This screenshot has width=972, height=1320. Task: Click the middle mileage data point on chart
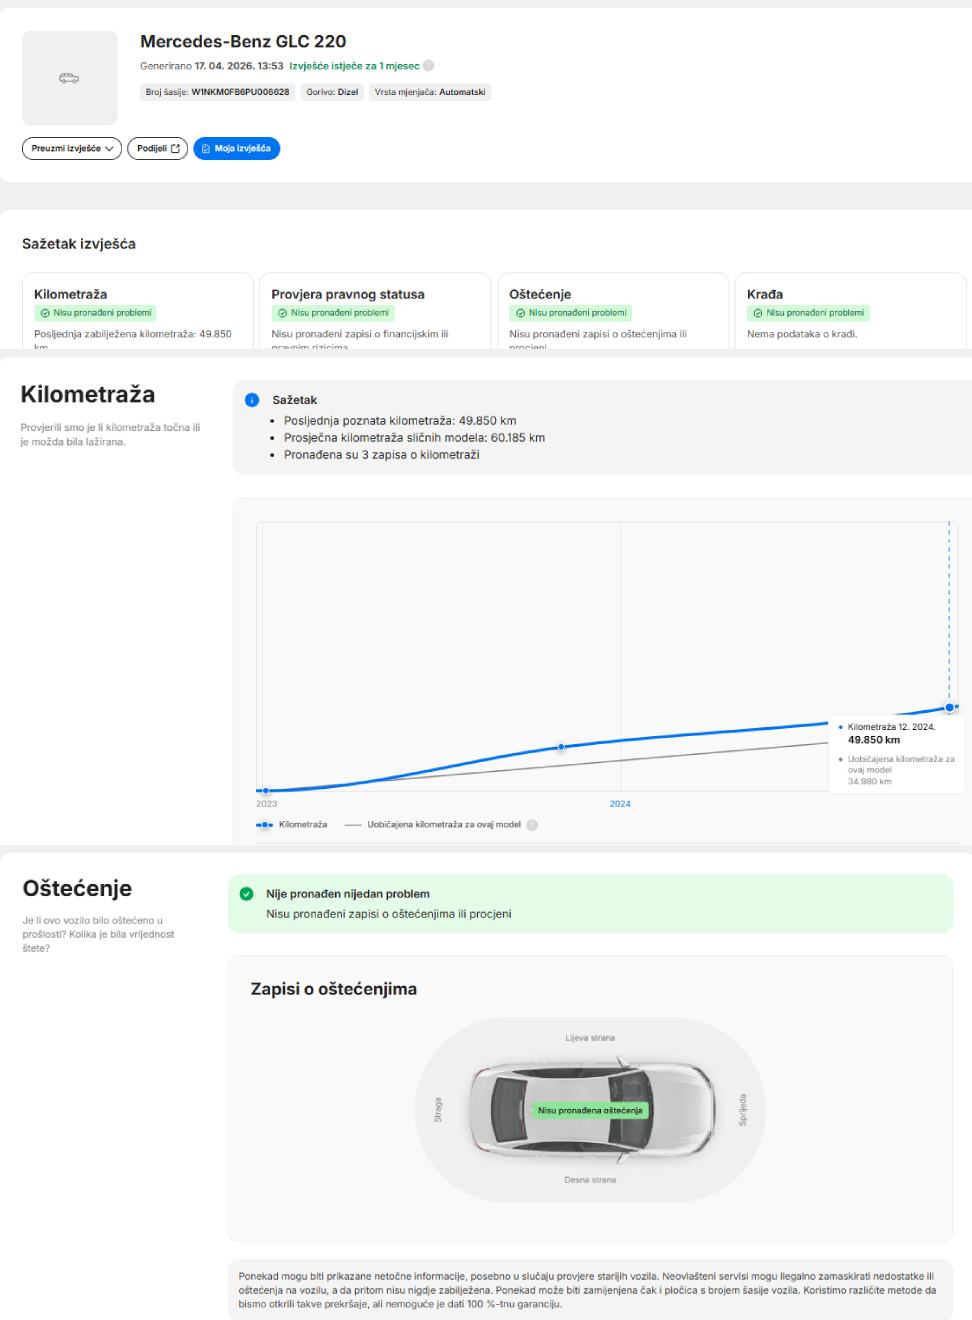561,747
